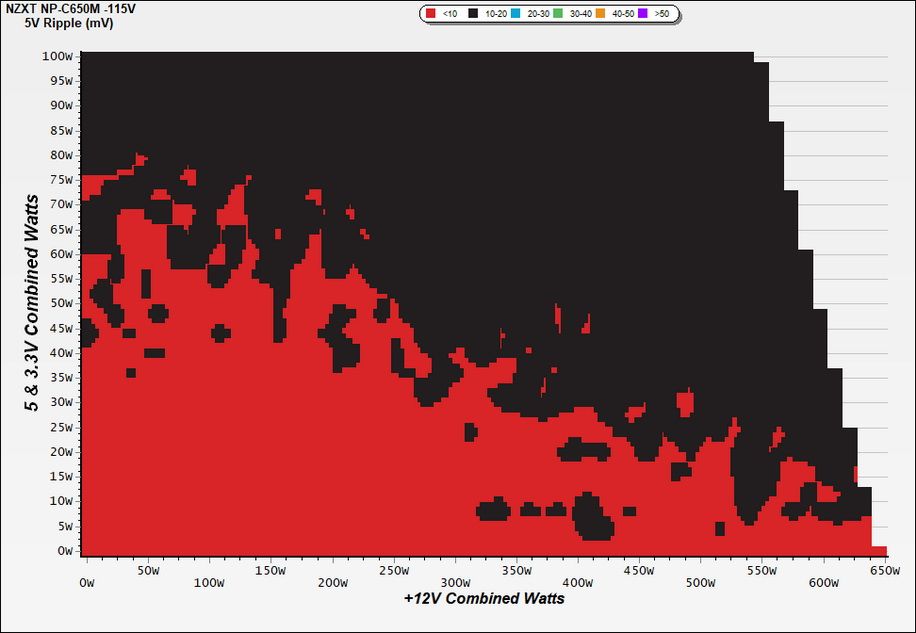
Task: Click the '65W' y-axis label
Action: click(60, 229)
